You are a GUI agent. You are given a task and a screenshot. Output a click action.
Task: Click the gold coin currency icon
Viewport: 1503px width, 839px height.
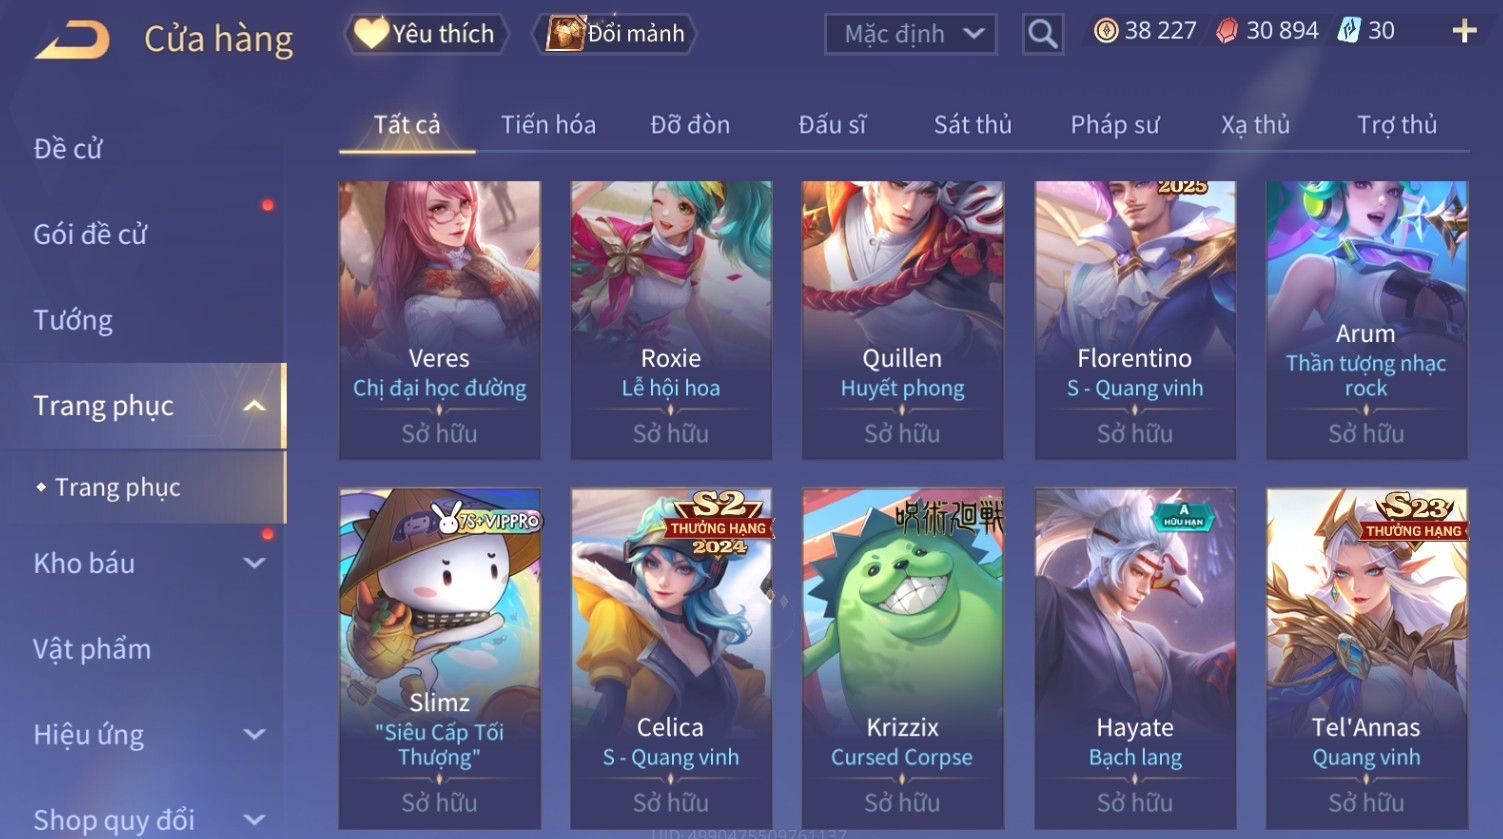[1106, 31]
